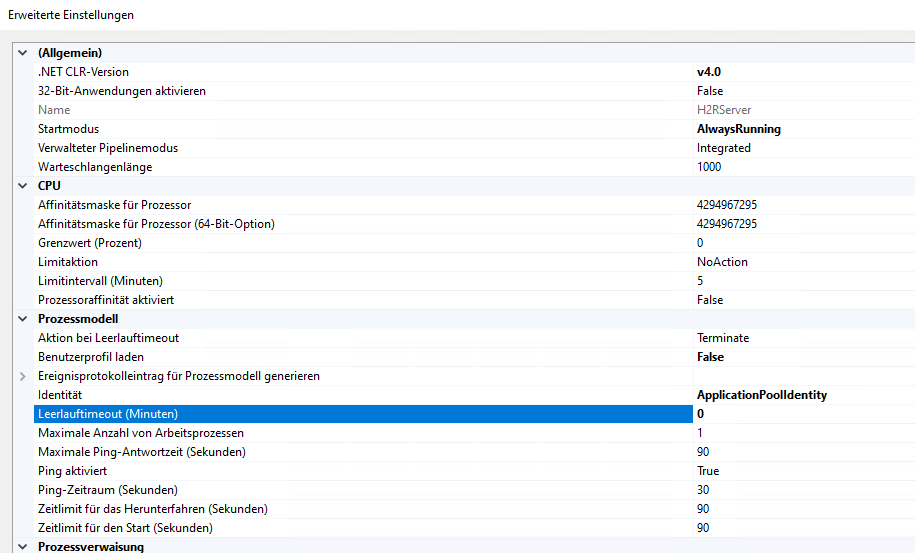Click the Integrated pipeline mode value
915x553 pixels.
pyautogui.click(x=723, y=148)
